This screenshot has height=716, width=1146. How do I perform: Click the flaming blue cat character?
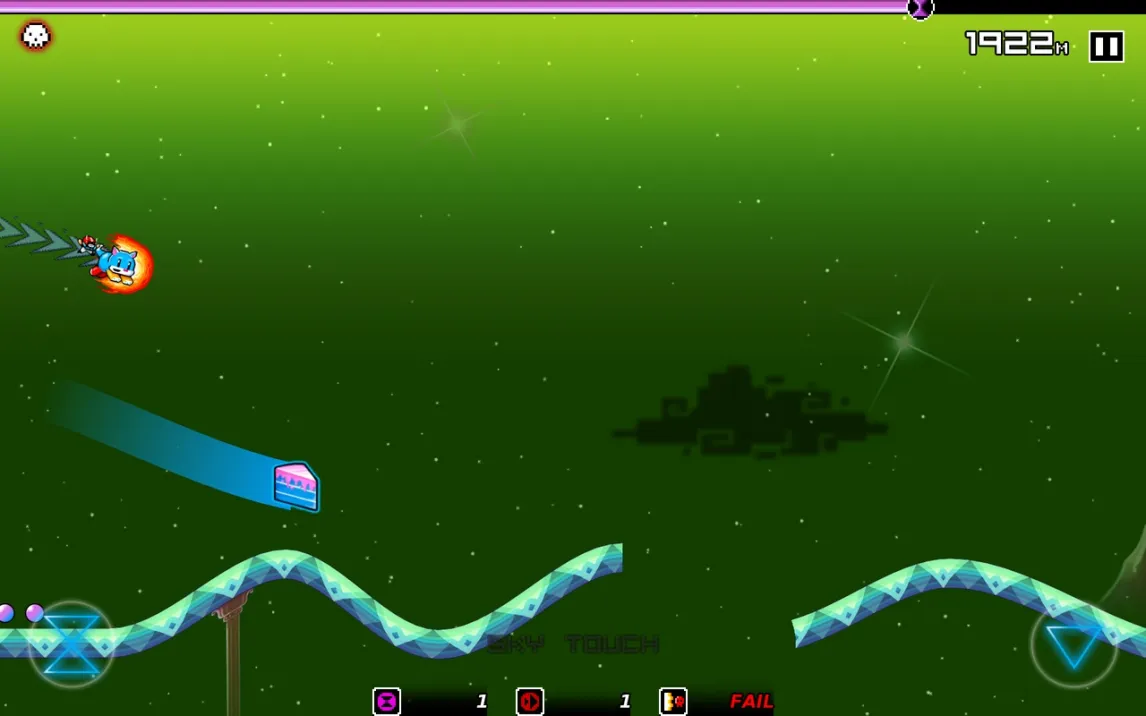(119, 265)
